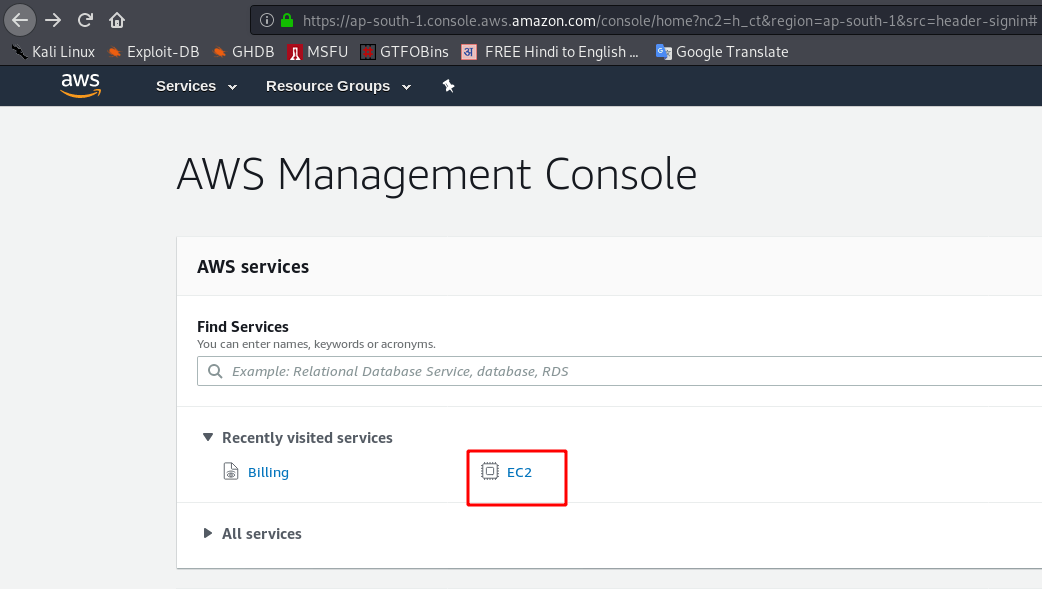Click the EC2 chip icon
This screenshot has width=1042, height=589.
(490, 471)
